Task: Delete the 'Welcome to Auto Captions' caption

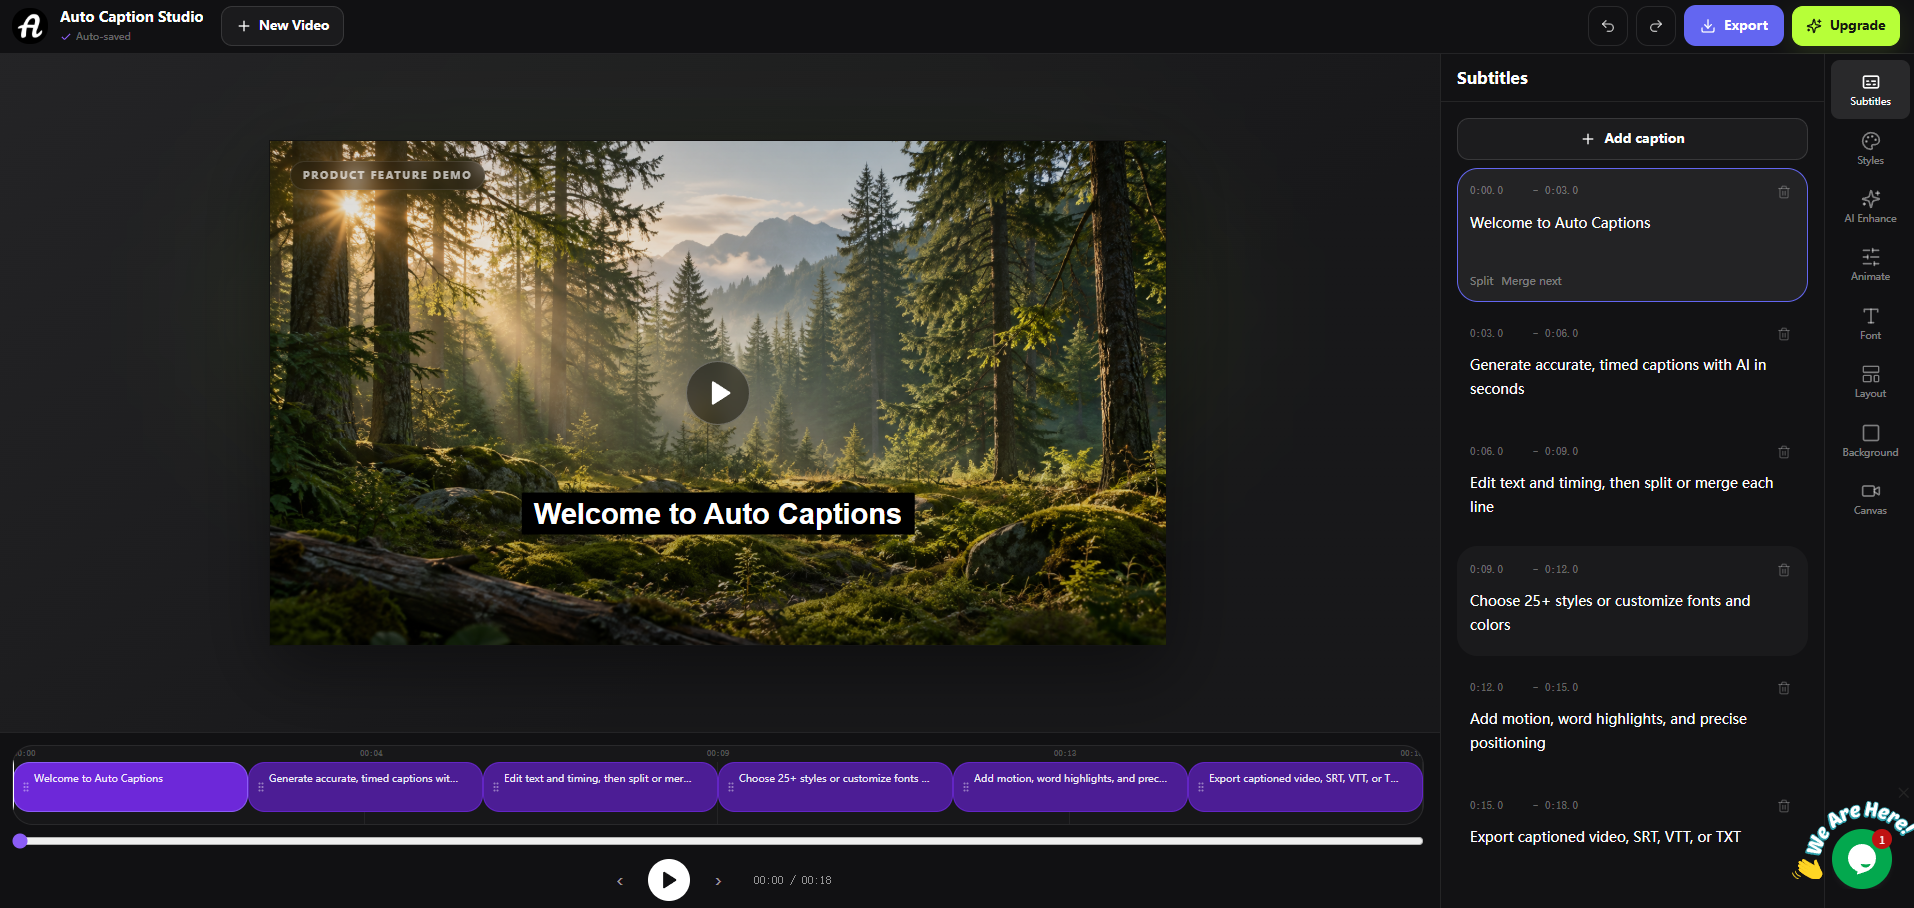Action: tap(1784, 192)
